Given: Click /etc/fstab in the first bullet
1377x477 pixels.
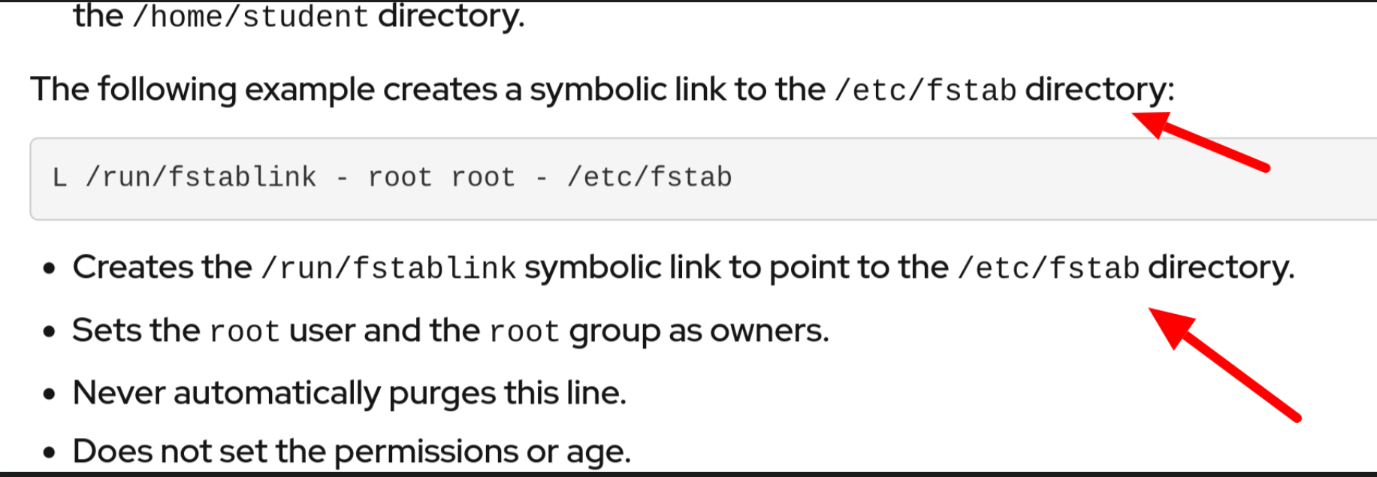Looking at the screenshot, I should (1049, 269).
